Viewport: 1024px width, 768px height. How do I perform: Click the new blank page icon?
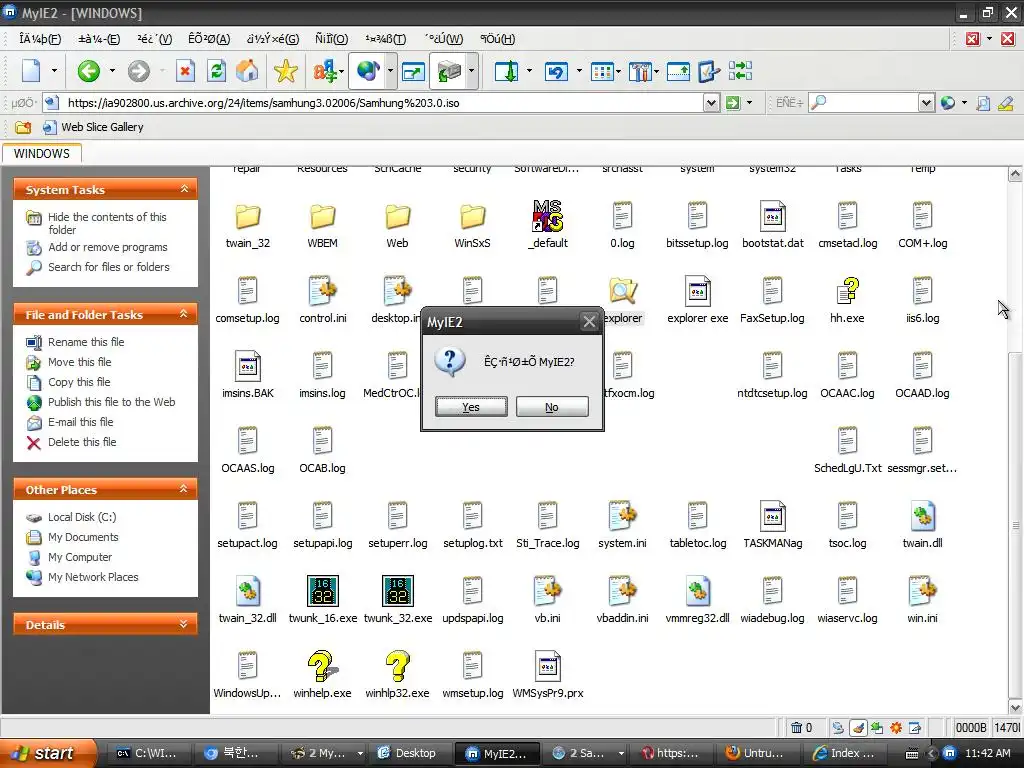pyautogui.click(x=31, y=71)
